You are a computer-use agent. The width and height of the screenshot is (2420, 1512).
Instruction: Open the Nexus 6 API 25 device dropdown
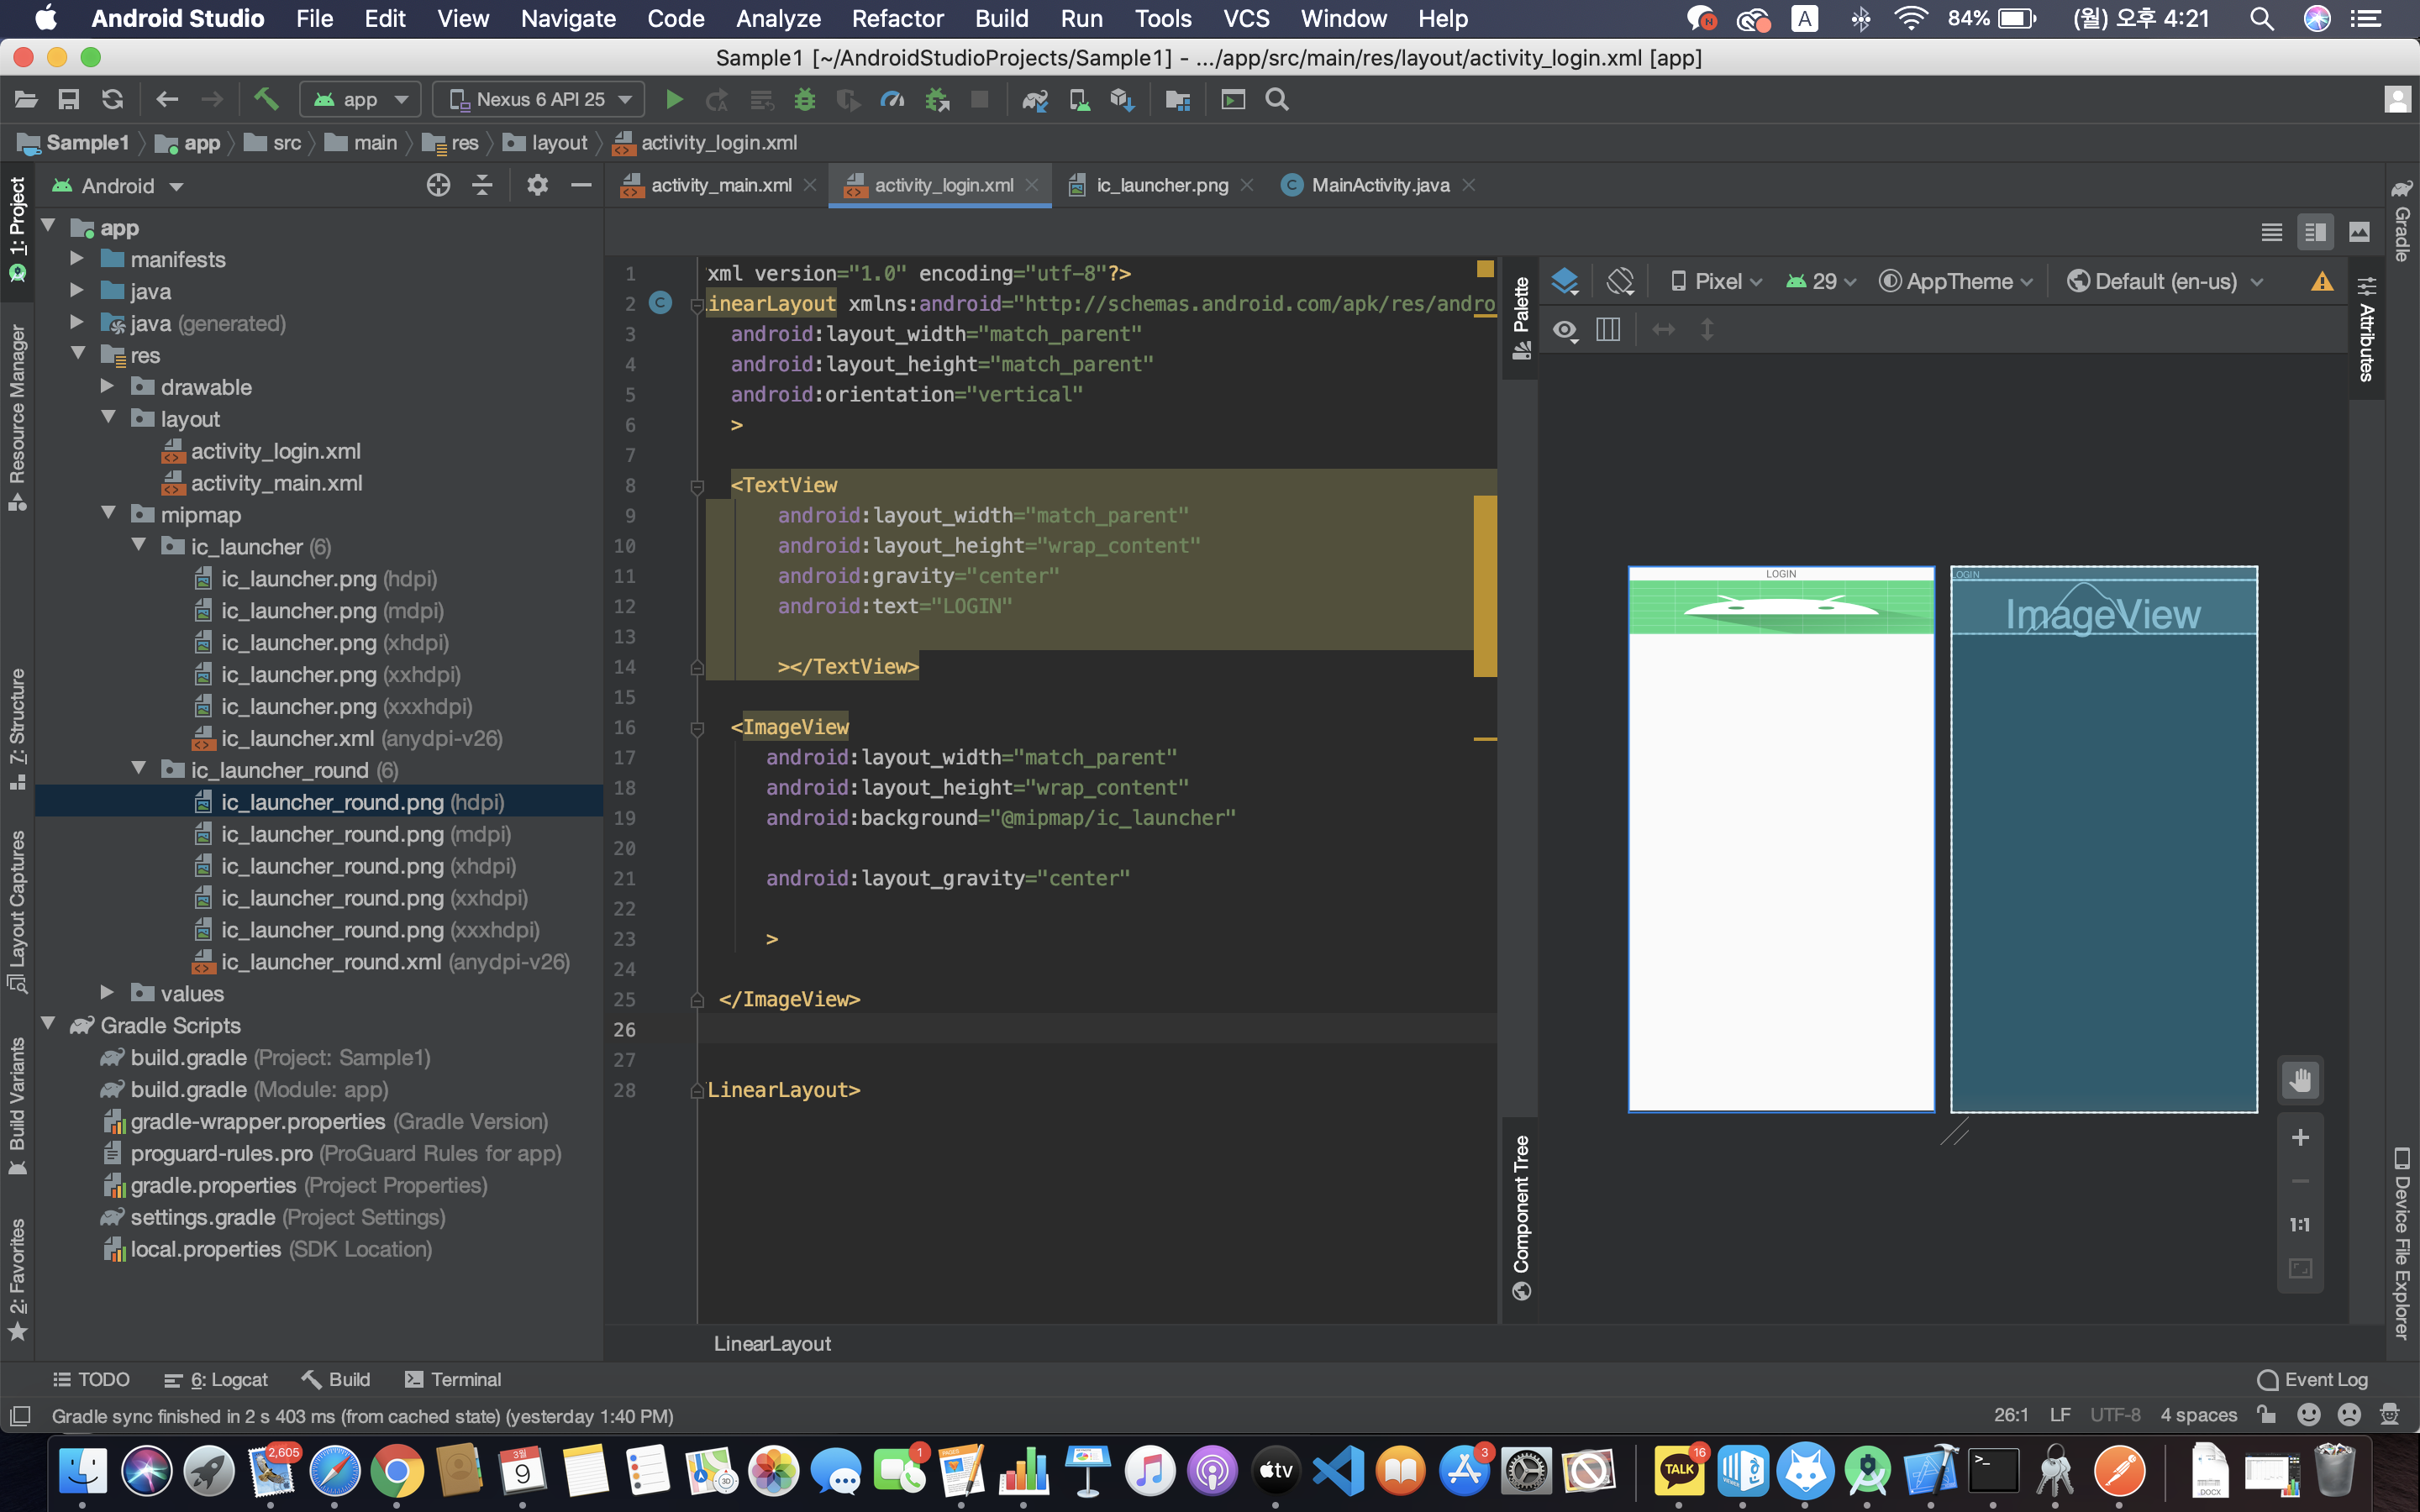click(x=540, y=99)
